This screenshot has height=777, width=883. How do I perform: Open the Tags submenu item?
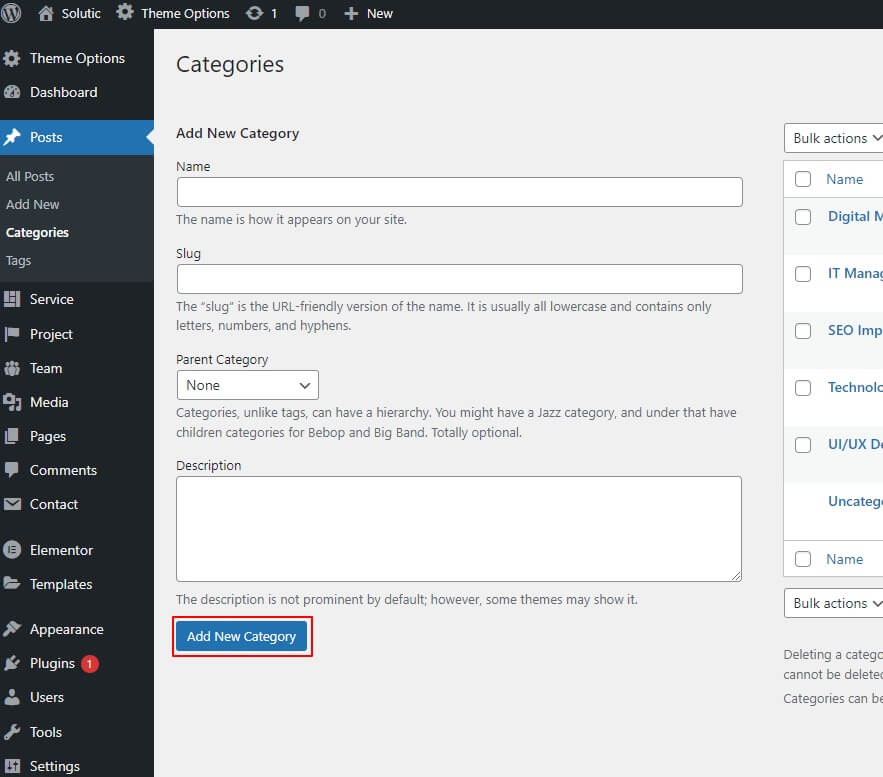tap(18, 260)
